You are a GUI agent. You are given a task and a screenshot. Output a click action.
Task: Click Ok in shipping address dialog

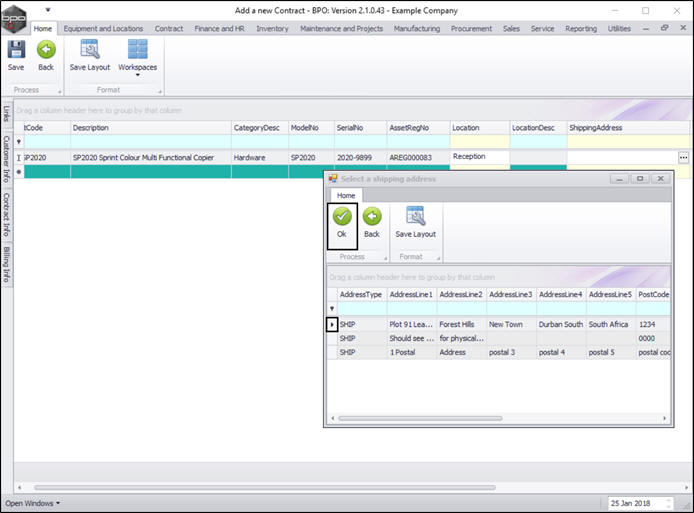point(342,226)
